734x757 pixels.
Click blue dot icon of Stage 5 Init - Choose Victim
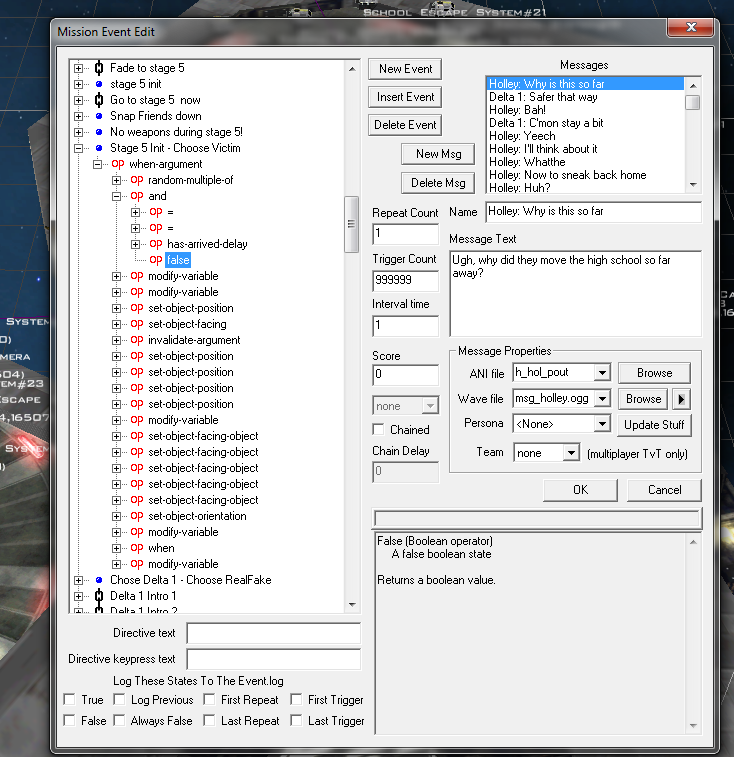[99, 148]
